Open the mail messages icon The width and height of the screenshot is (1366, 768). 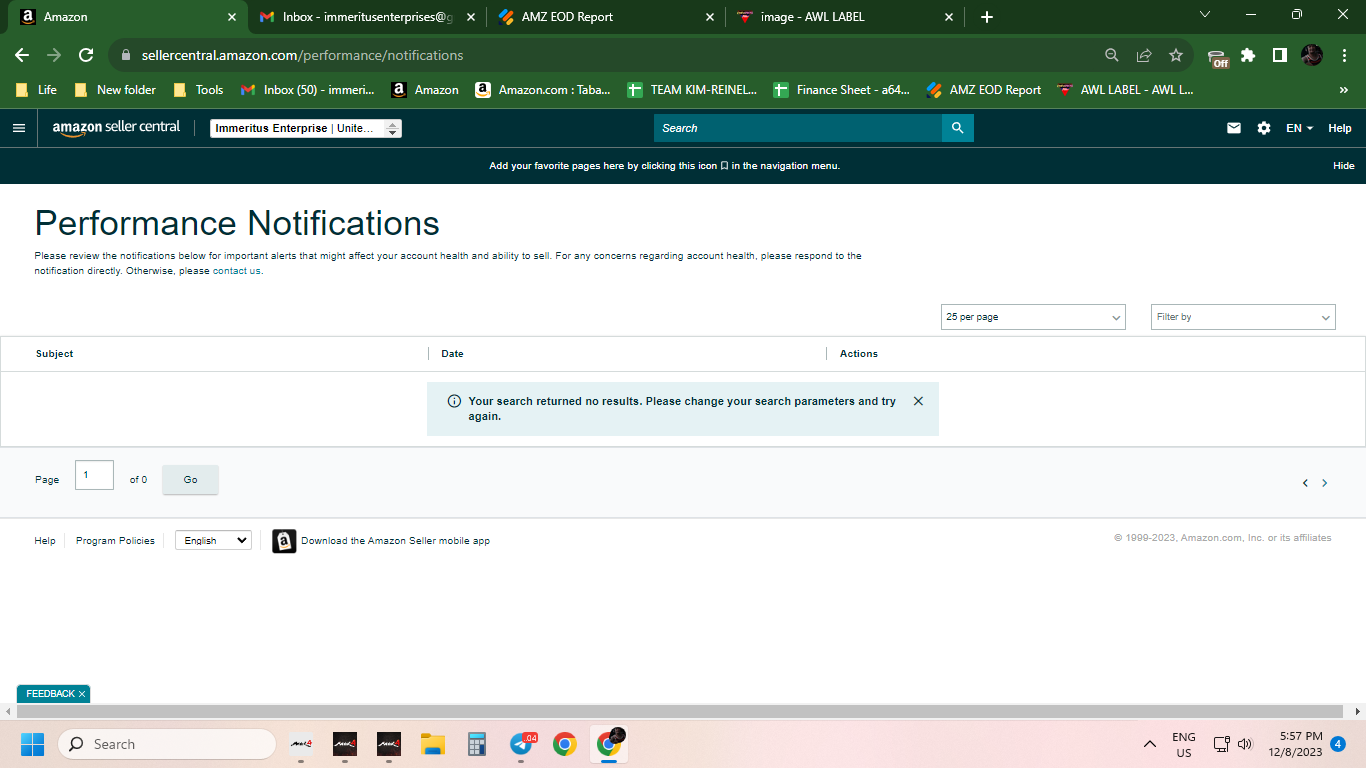(x=1234, y=128)
